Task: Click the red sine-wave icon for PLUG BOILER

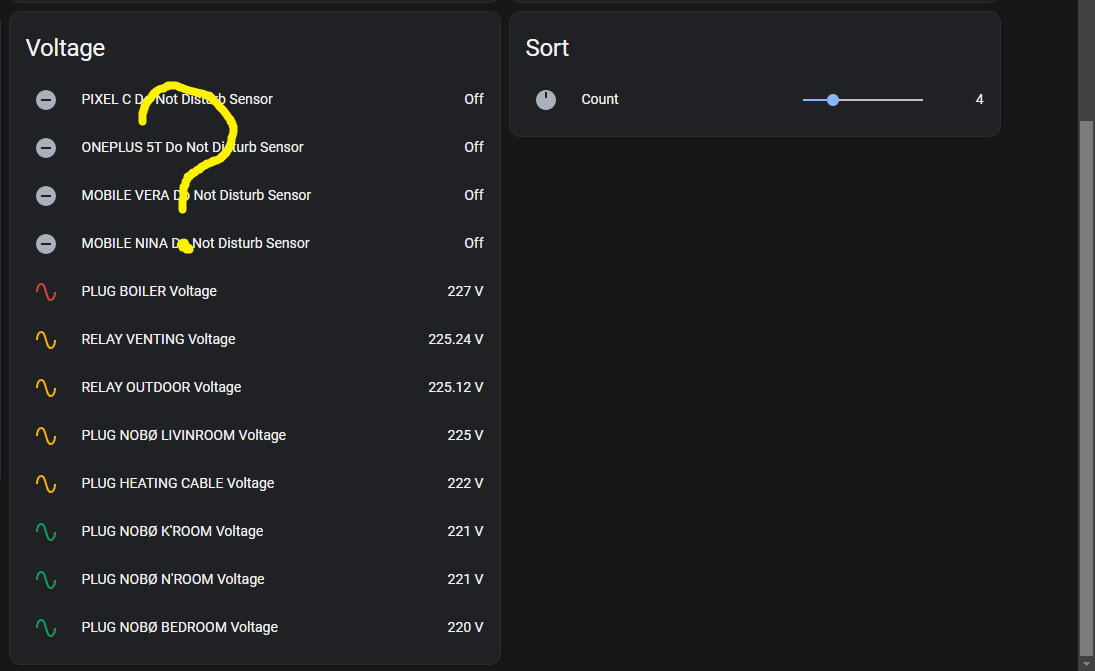Action: (x=46, y=291)
